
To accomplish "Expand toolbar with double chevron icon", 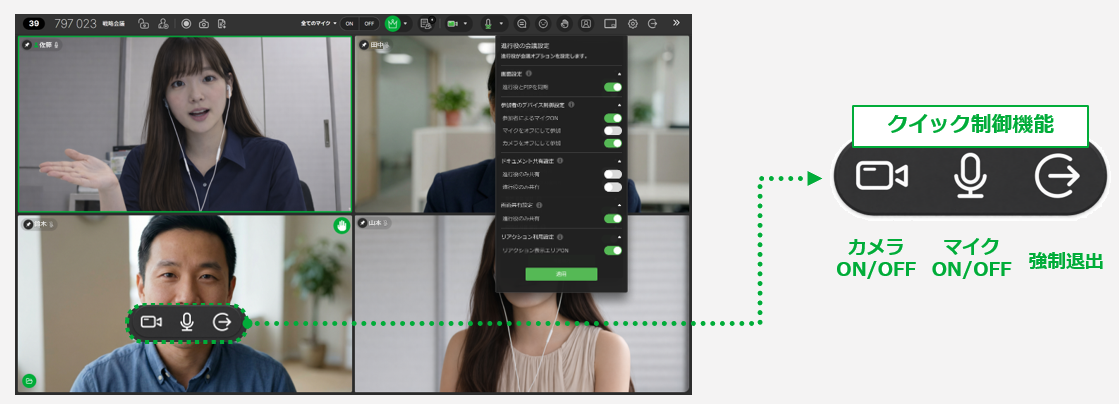I will coord(676,24).
